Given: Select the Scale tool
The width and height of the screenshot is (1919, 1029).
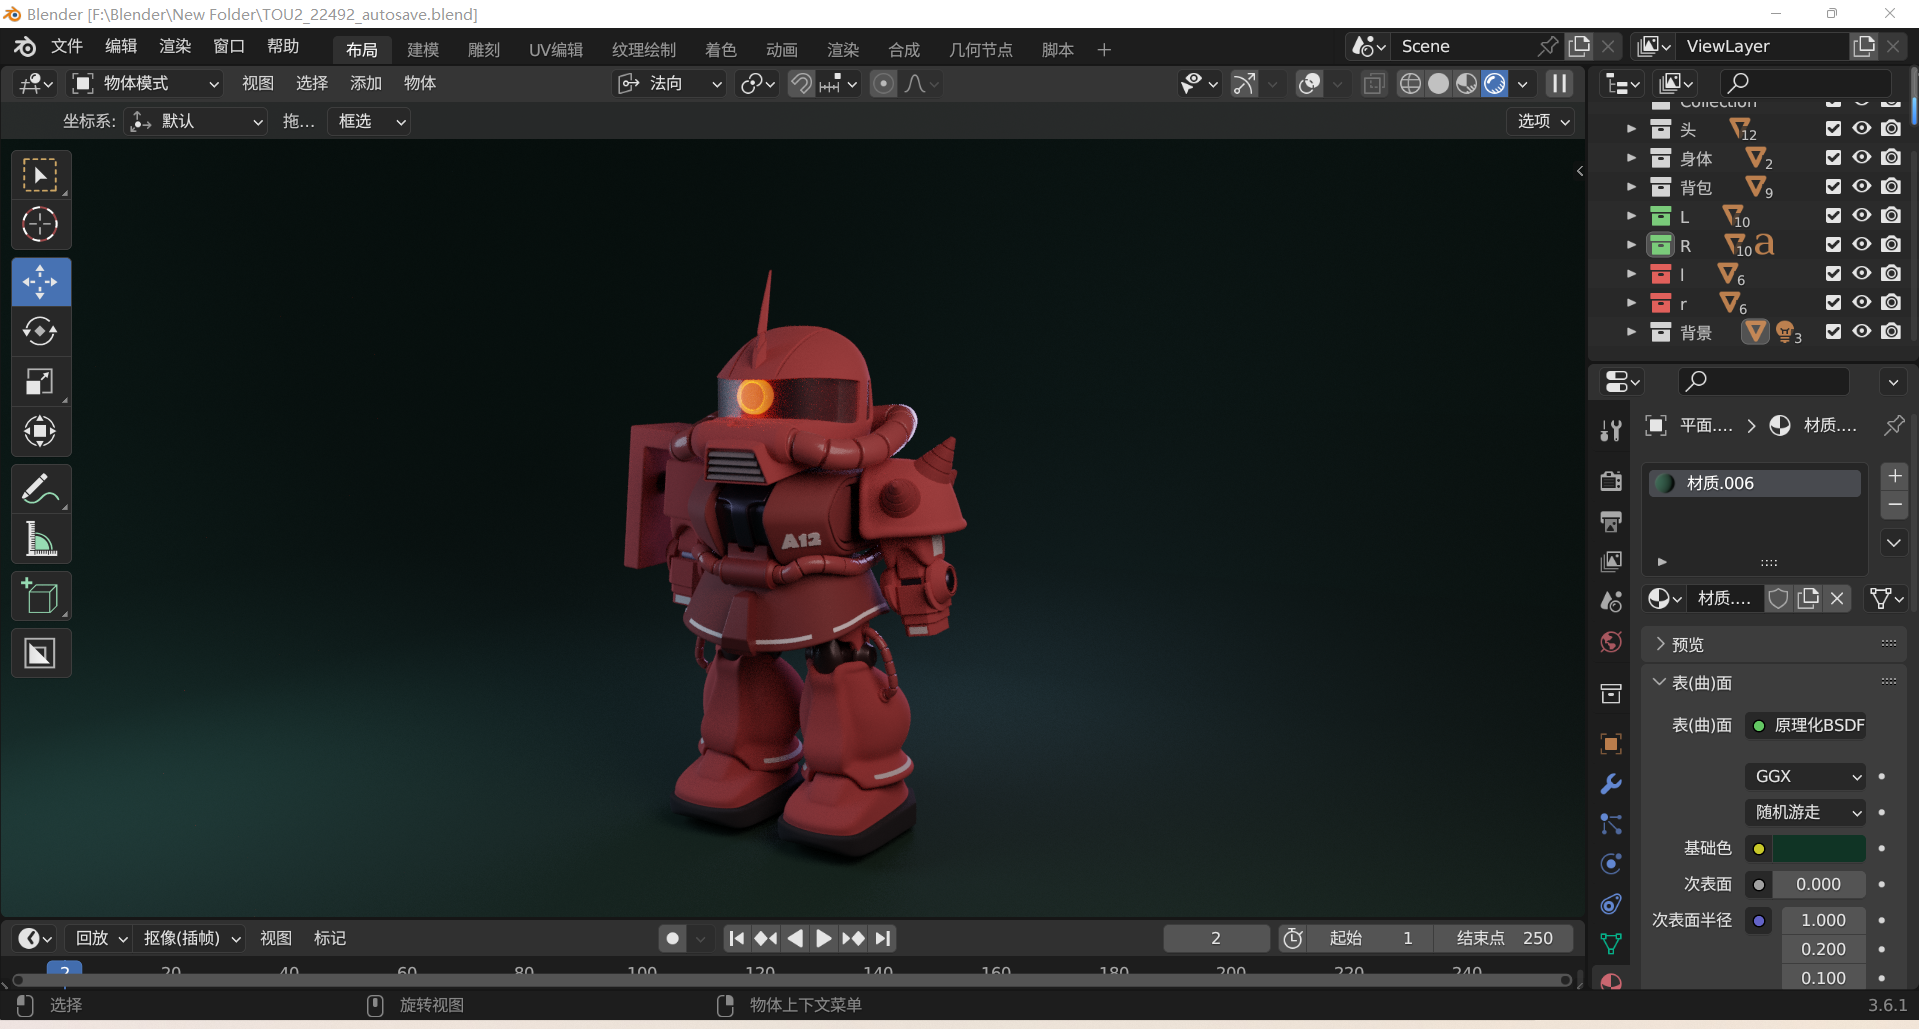Looking at the screenshot, I should [40, 381].
